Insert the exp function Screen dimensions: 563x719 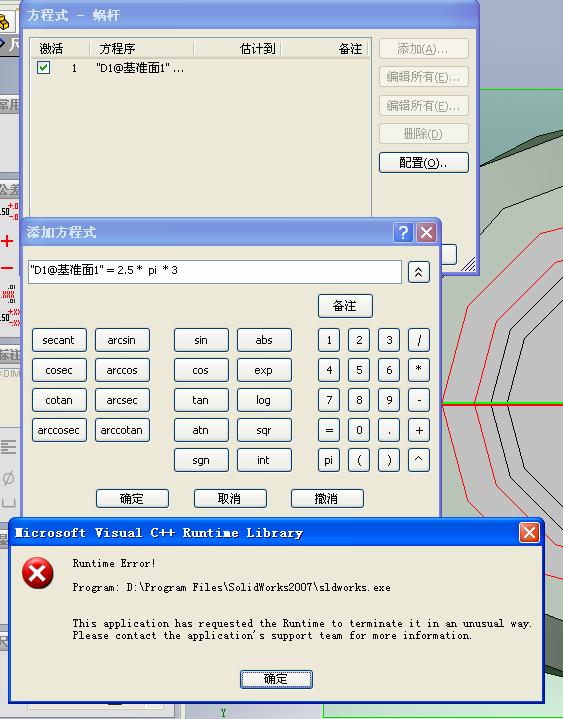[264, 370]
